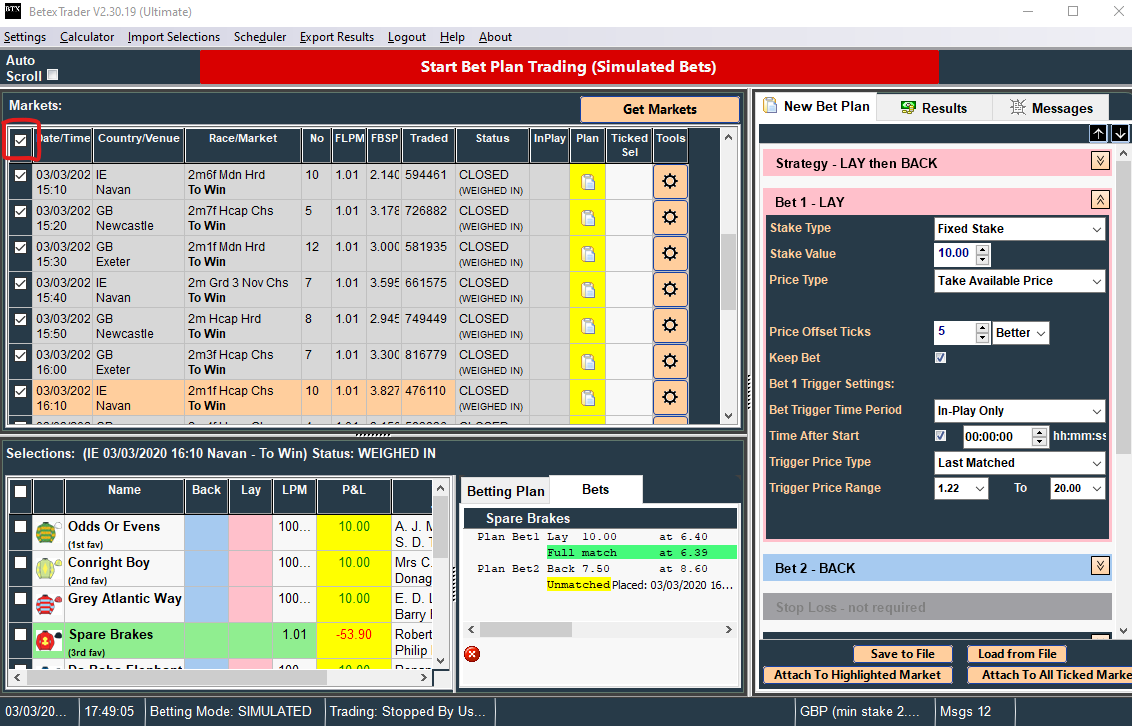Open the Stake Type dropdown
Image resolution: width=1132 pixels, height=726 pixels.
click(1019, 229)
